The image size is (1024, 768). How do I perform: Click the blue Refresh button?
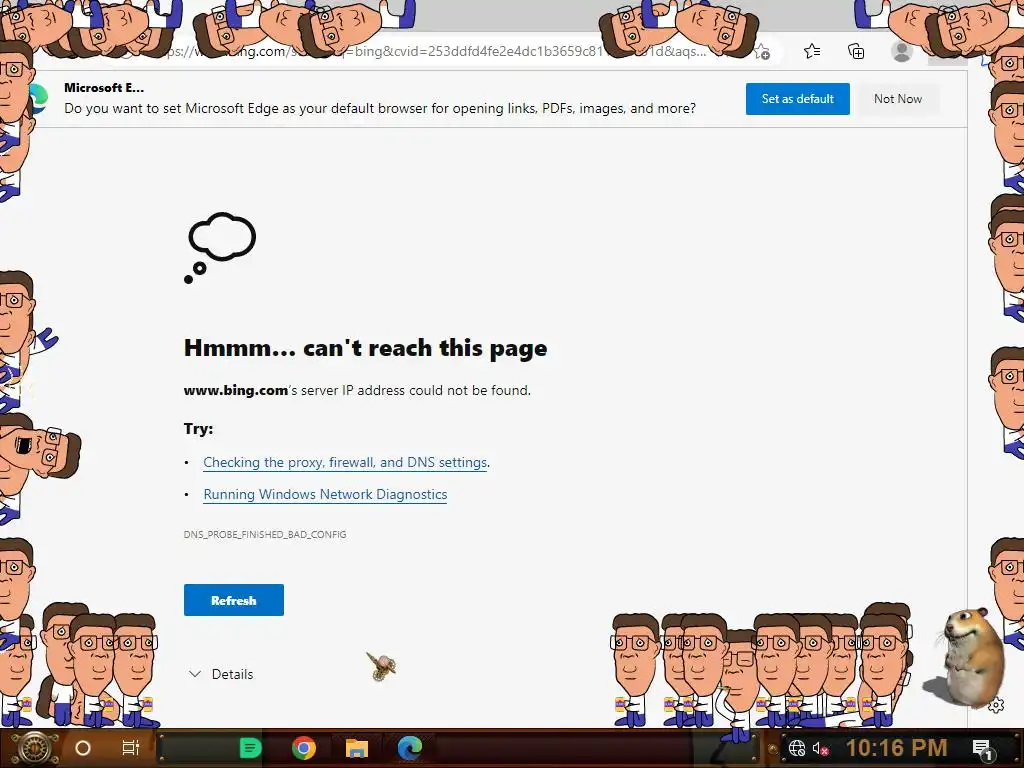(234, 600)
